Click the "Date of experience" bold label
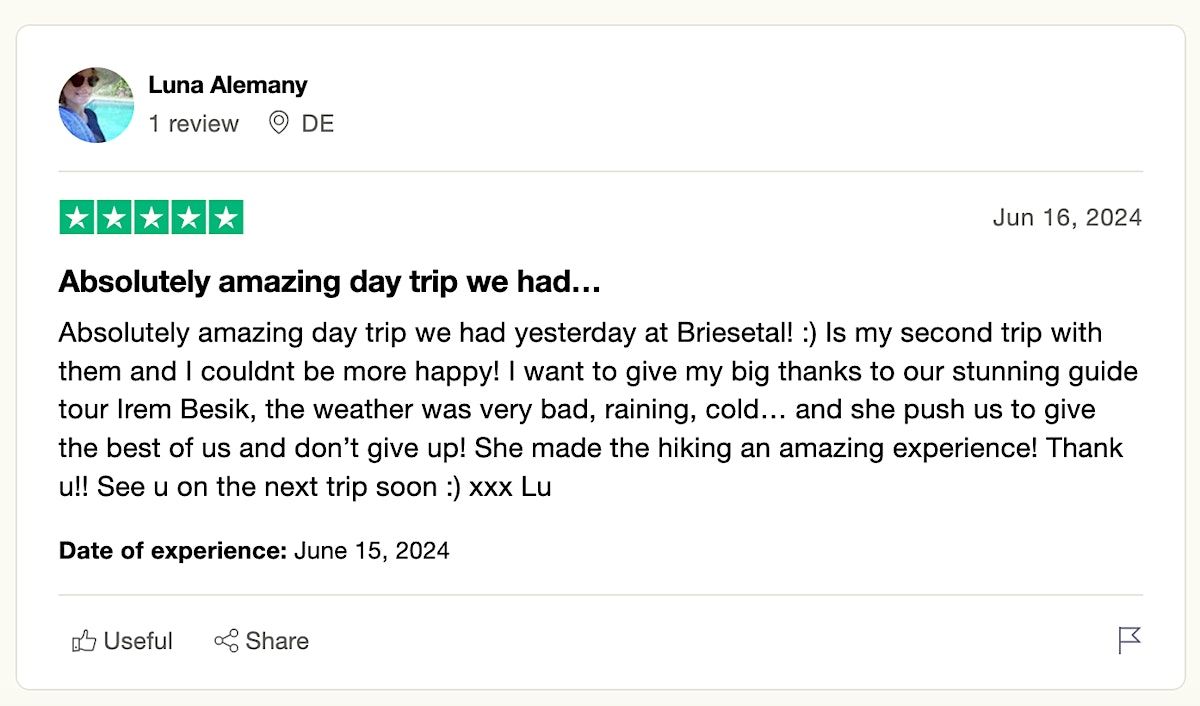 coord(173,550)
